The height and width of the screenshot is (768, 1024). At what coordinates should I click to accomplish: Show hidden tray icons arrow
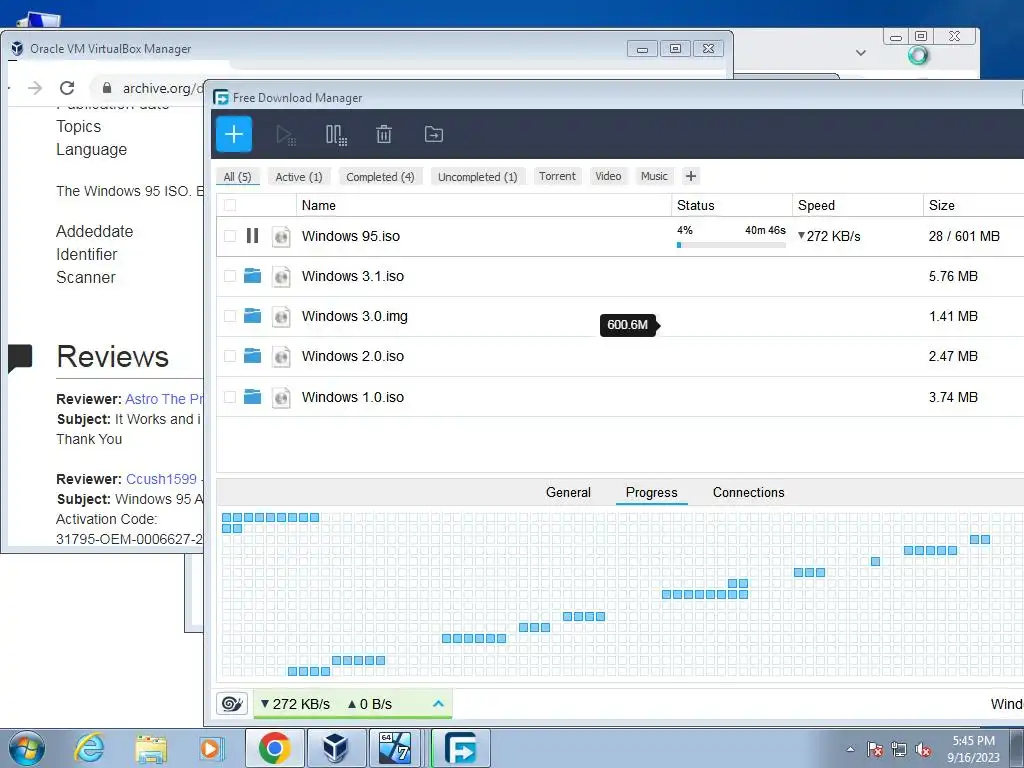(850, 749)
